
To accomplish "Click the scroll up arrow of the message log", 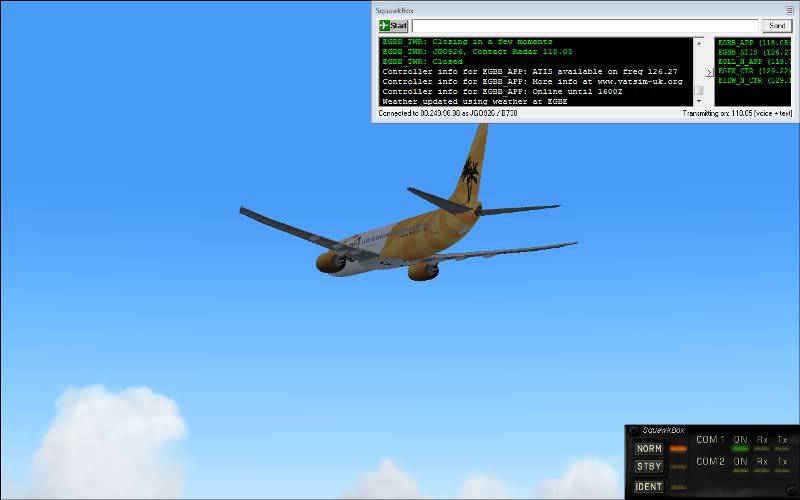I will tap(699, 43).
